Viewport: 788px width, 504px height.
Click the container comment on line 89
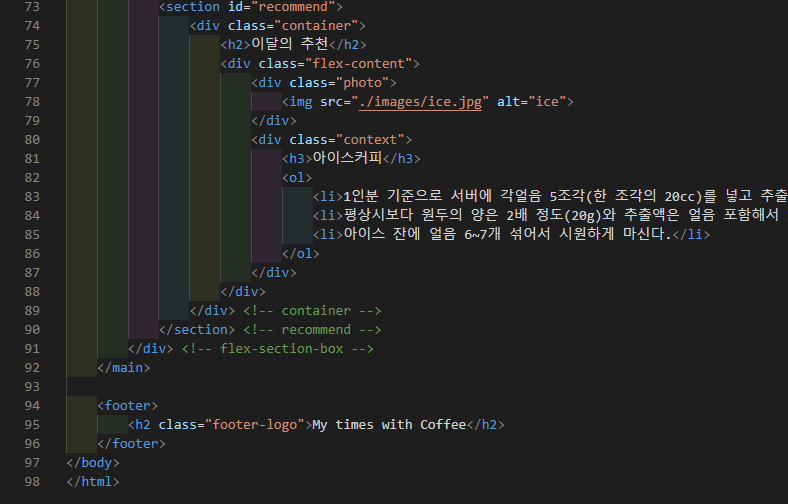point(312,311)
